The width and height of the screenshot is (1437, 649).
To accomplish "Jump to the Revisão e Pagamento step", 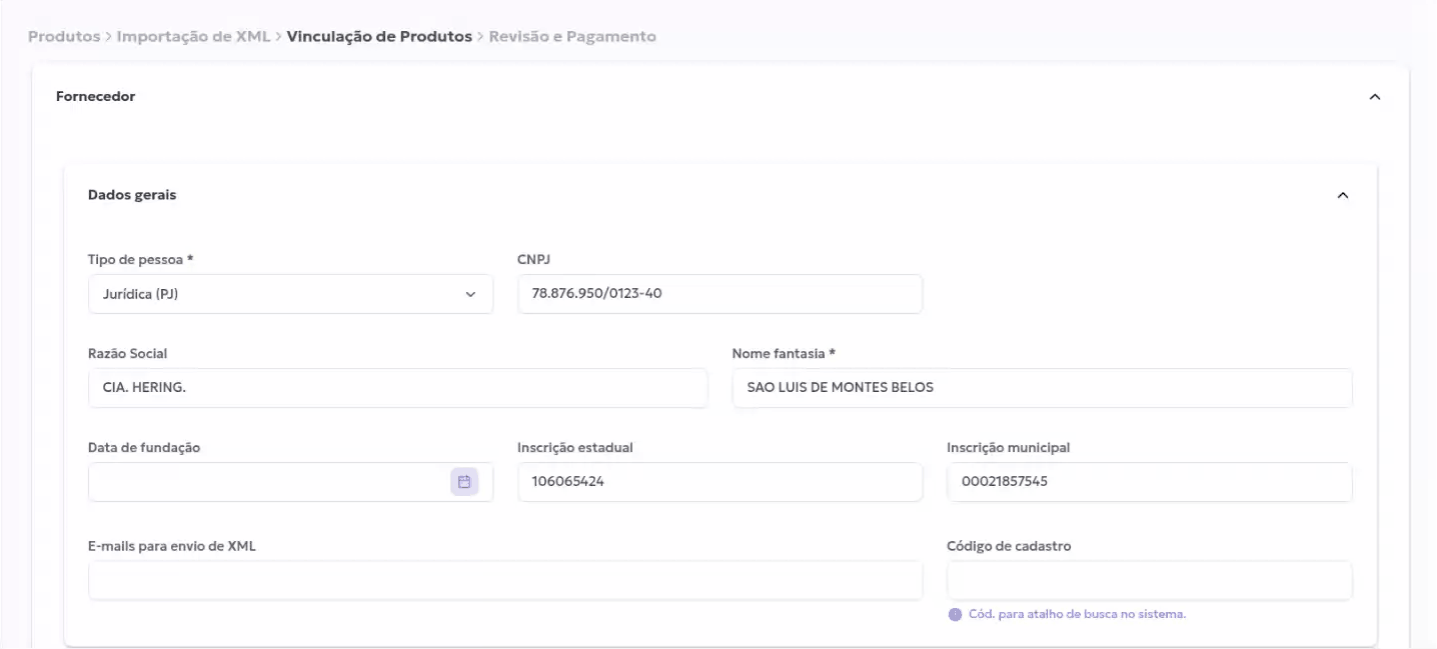I will pos(572,37).
